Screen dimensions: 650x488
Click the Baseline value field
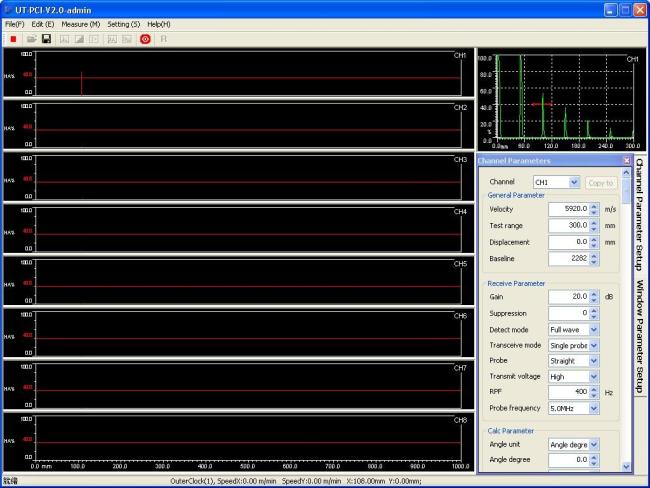pyautogui.click(x=567, y=259)
